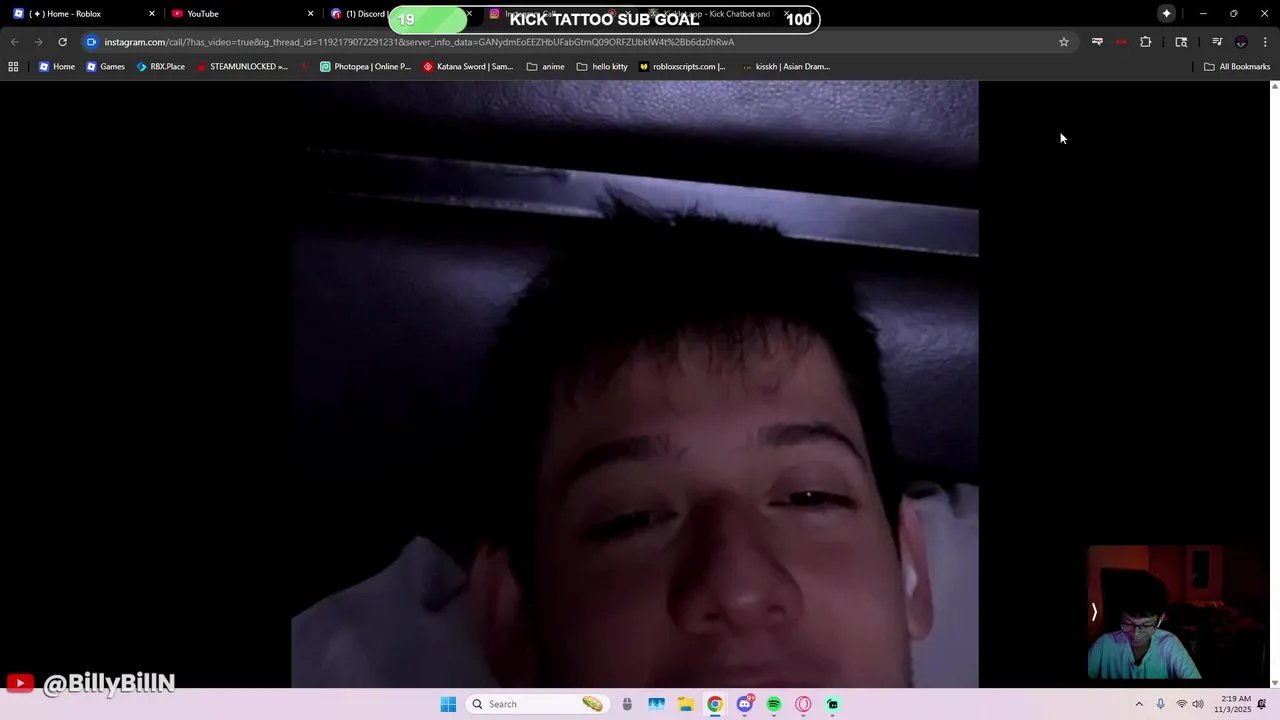
Task: Expand the anime bookmarks folder
Action: (546, 67)
